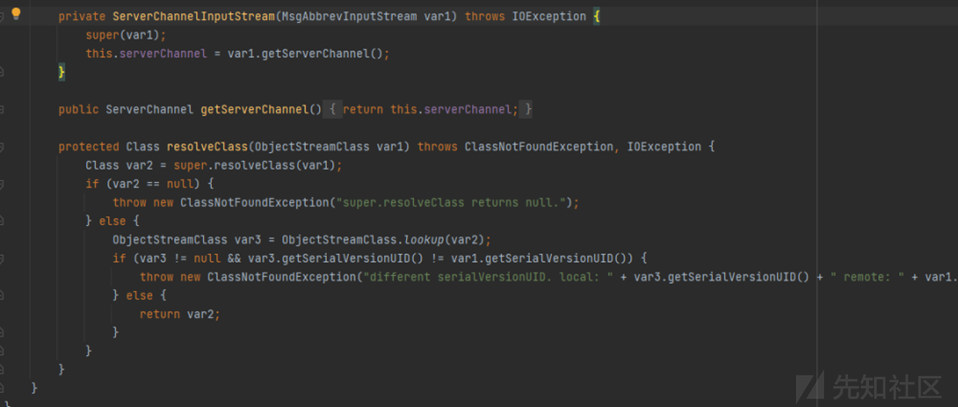Click highlighted closing brace of constructor
Image resolution: width=958 pixels, height=407 pixels.
pyautogui.click(x=62, y=73)
